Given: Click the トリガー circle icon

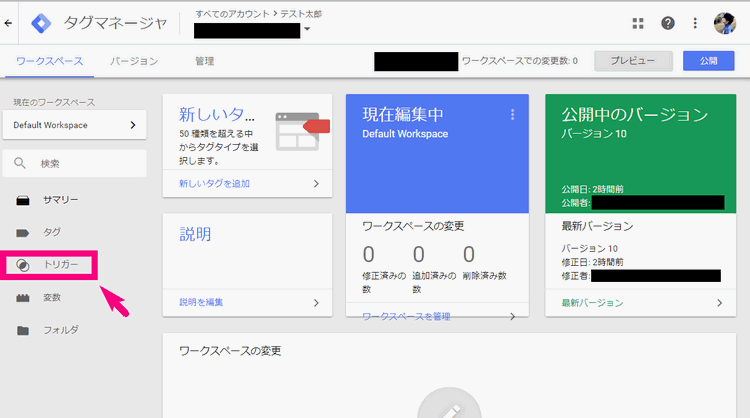Looking at the screenshot, I should pyautogui.click(x=22, y=265).
